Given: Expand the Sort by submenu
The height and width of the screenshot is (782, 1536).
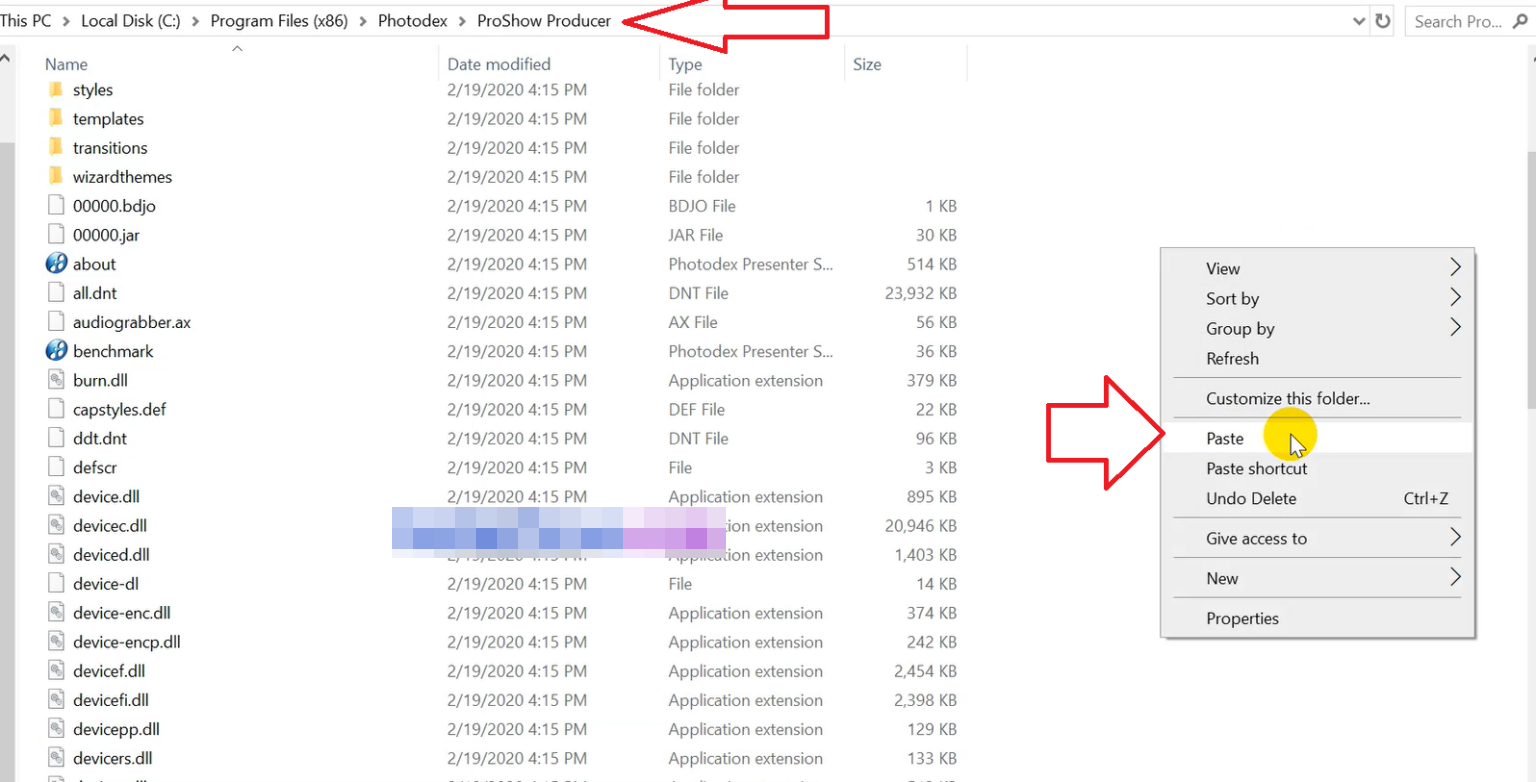Looking at the screenshot, I should pos(1455,298).
